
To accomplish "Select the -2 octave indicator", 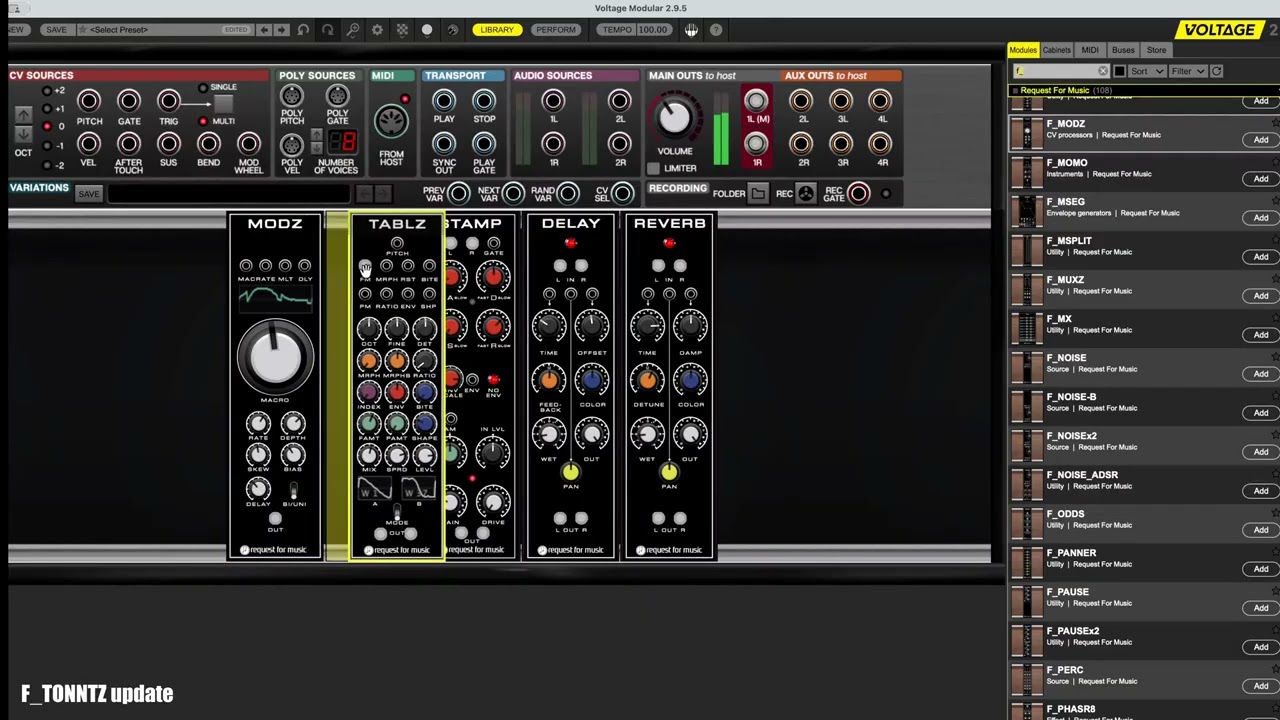I will tap(46, 165).
